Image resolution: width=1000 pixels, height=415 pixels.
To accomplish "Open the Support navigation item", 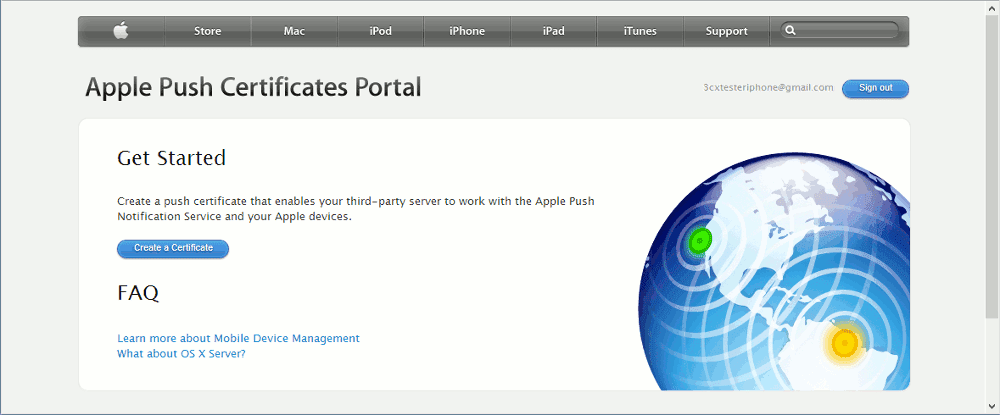I will click(726, 31).
